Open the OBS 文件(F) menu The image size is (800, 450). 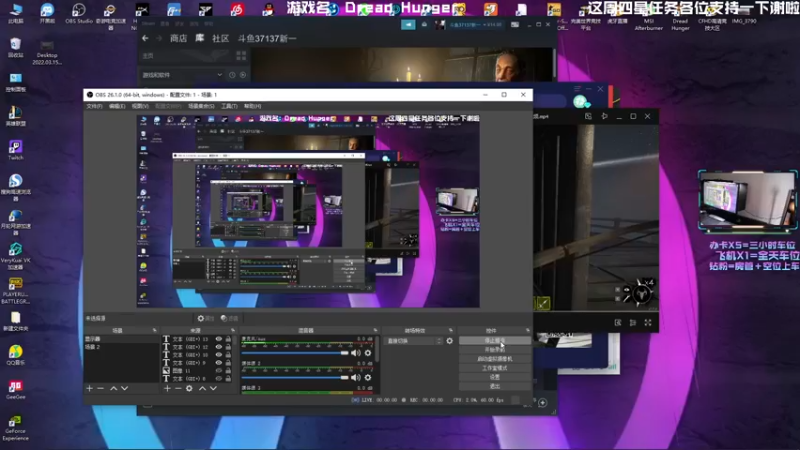(x=94, y=106)
